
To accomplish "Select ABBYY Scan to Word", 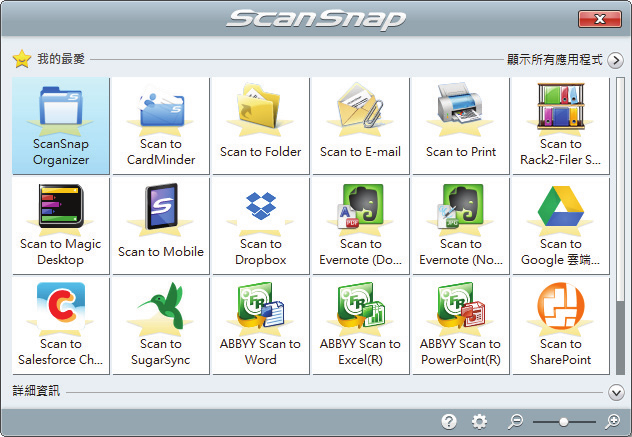I will 260,325.
